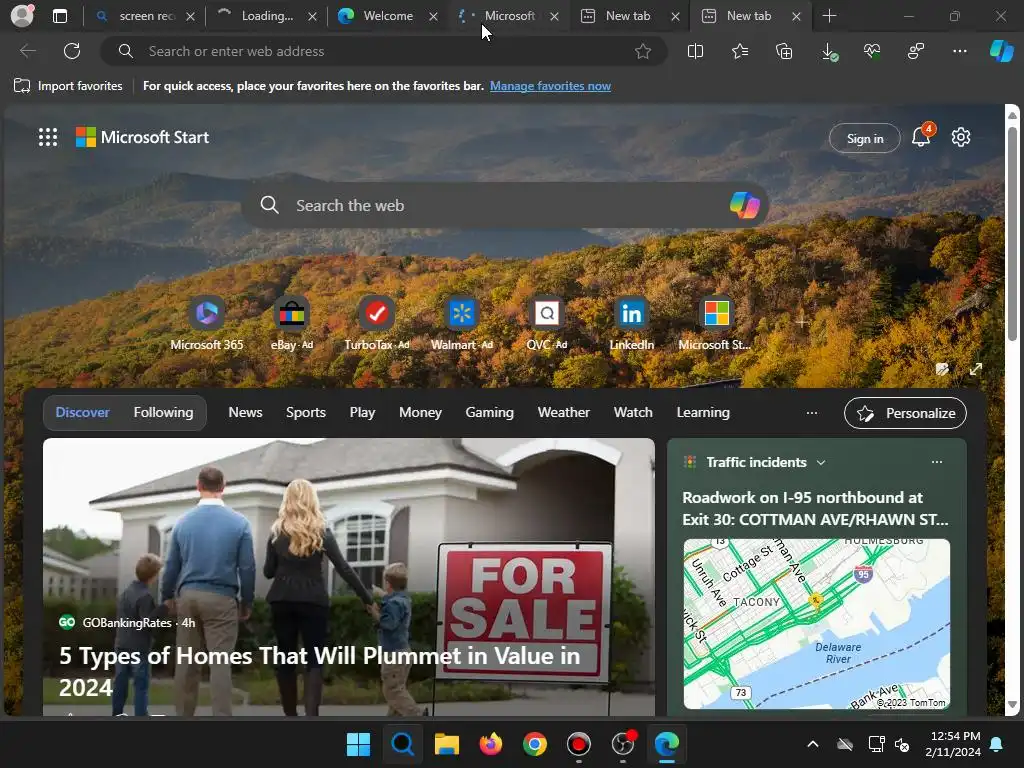Image resolution: width=1024 pixels, height=768 pixels.
Task: Focus the Search the web box
Action: (505, 205)
